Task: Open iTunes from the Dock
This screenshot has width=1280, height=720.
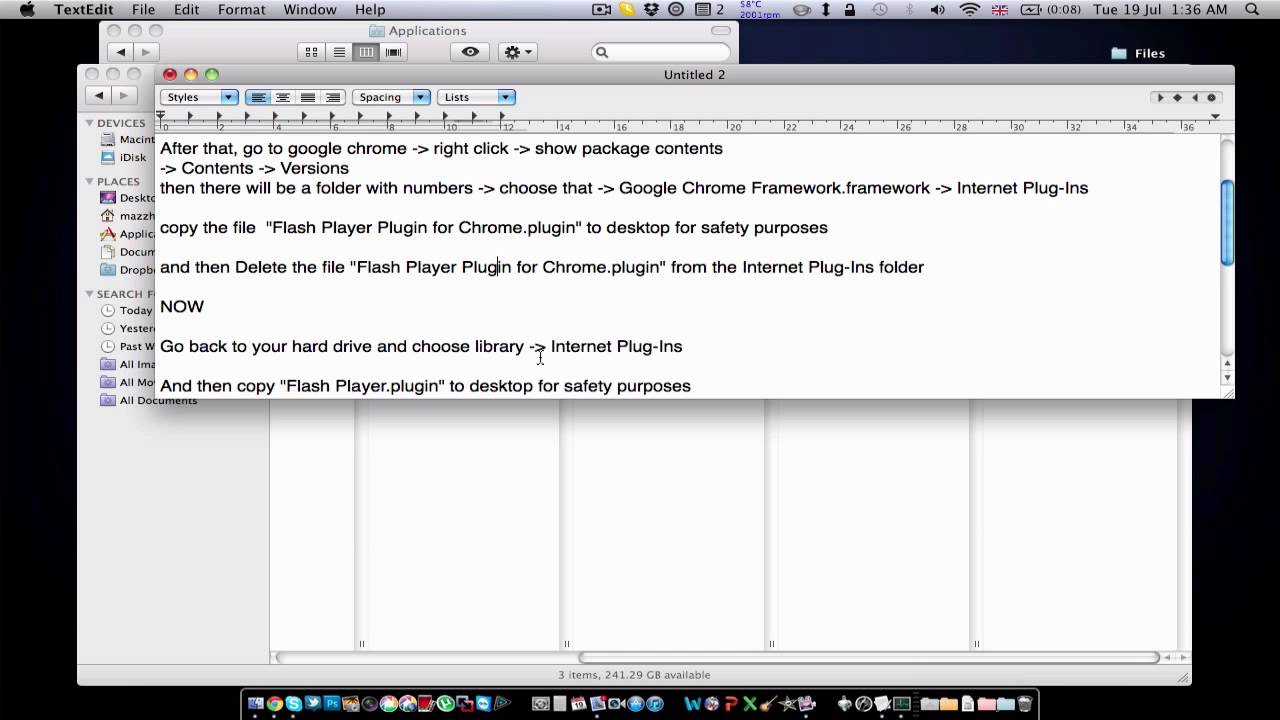Action: click(x=654, y=704)
